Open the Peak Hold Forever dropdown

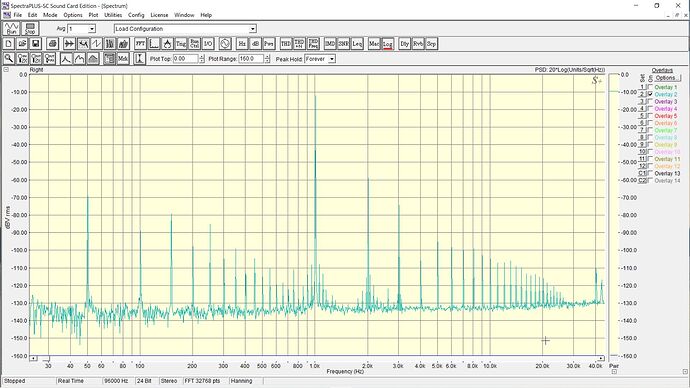(x=332, y=59)
